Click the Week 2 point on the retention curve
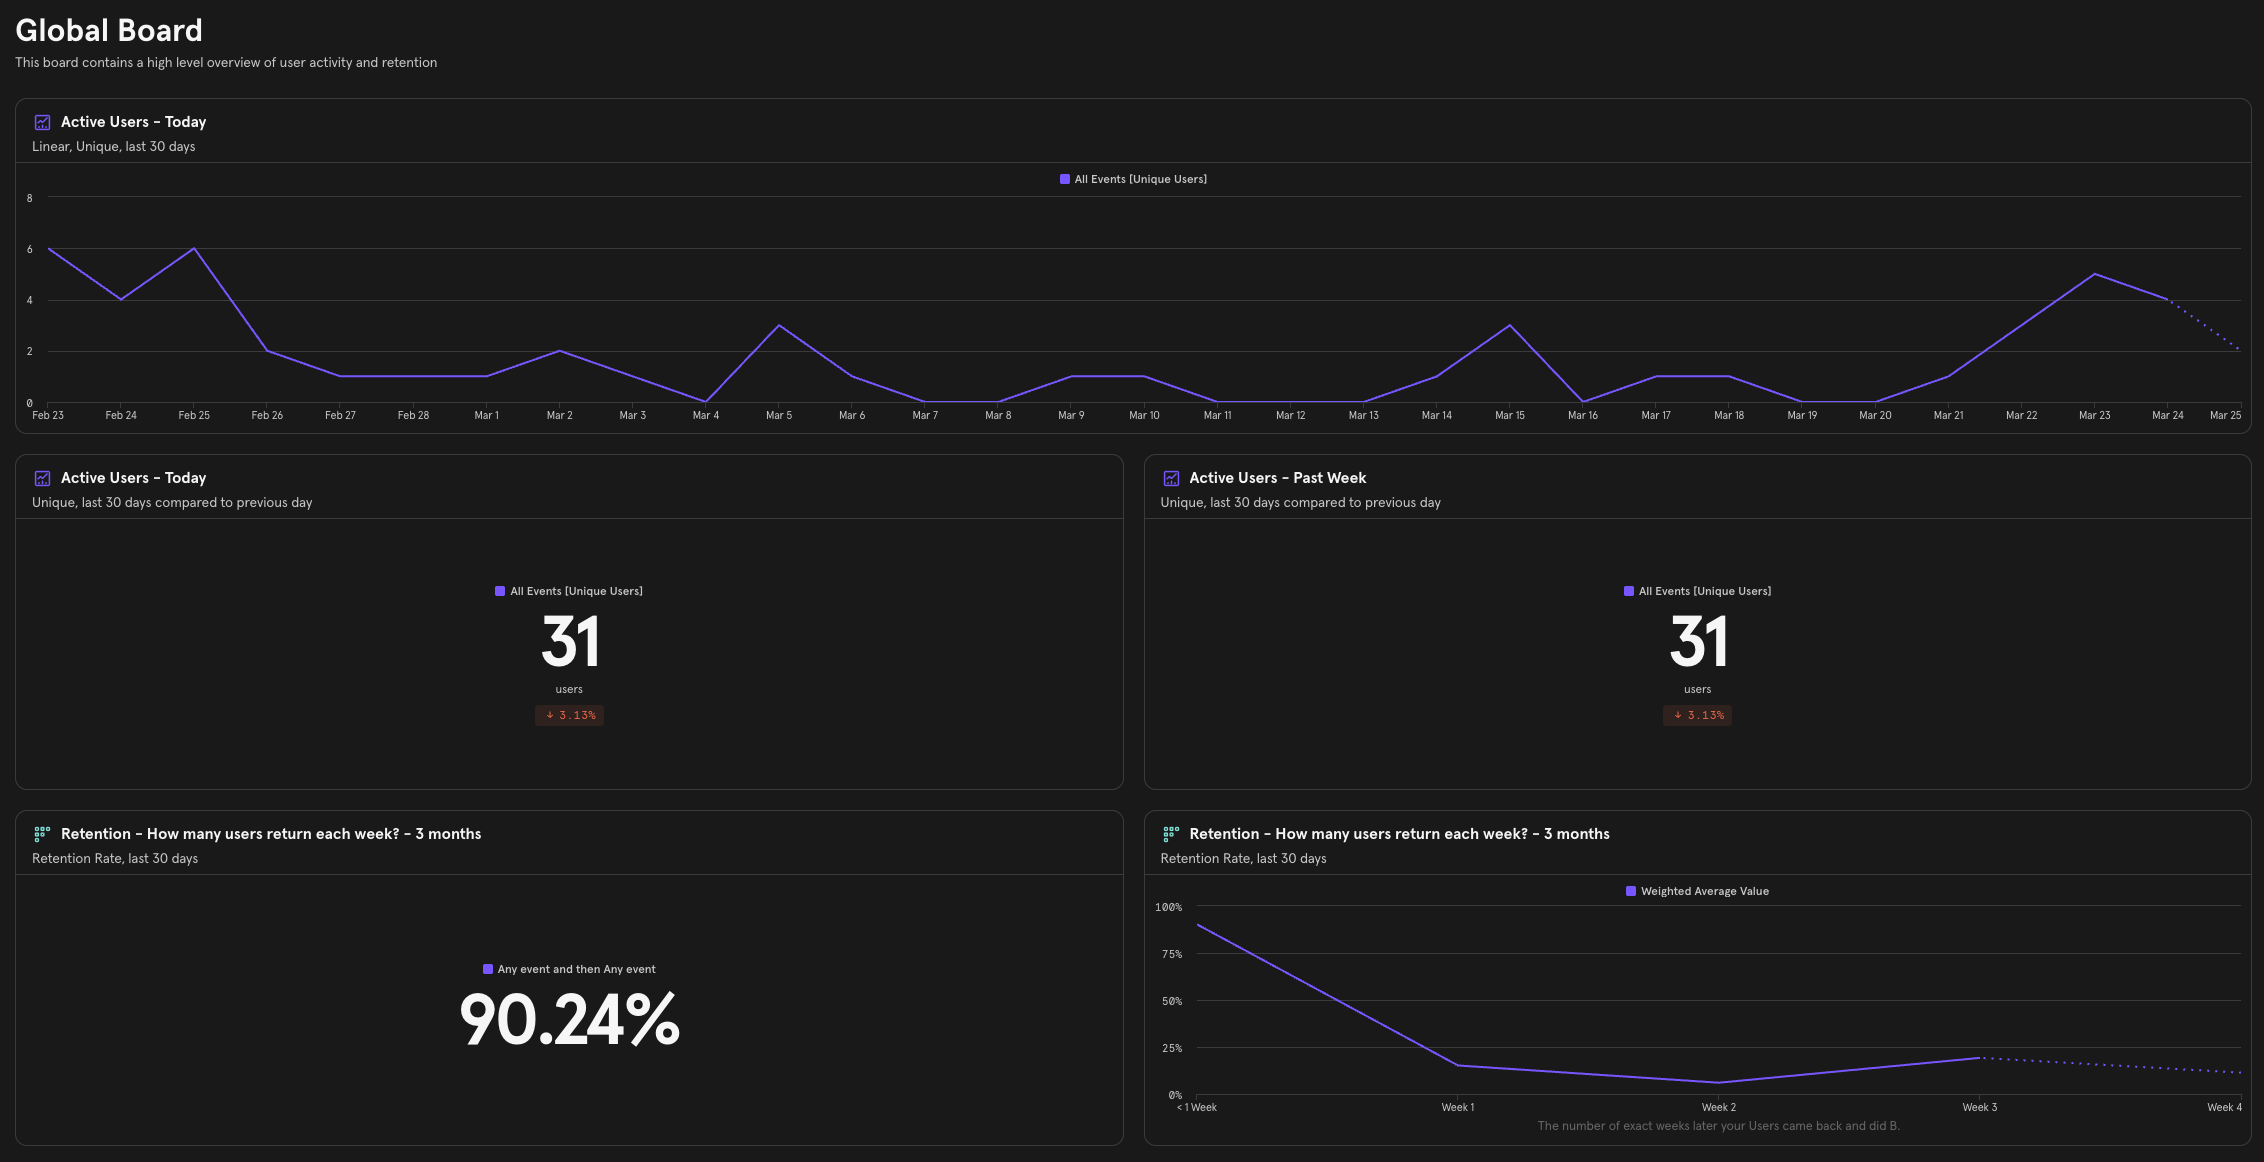The height and width of the screenshot is (1162, 2264). (1718, 1081)
